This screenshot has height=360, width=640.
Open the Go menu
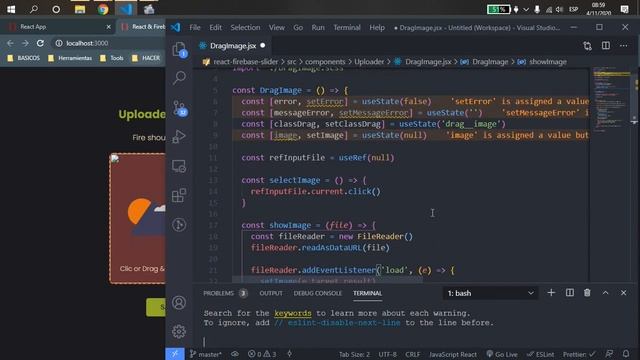pyautogui.click(x=298, y=27)
